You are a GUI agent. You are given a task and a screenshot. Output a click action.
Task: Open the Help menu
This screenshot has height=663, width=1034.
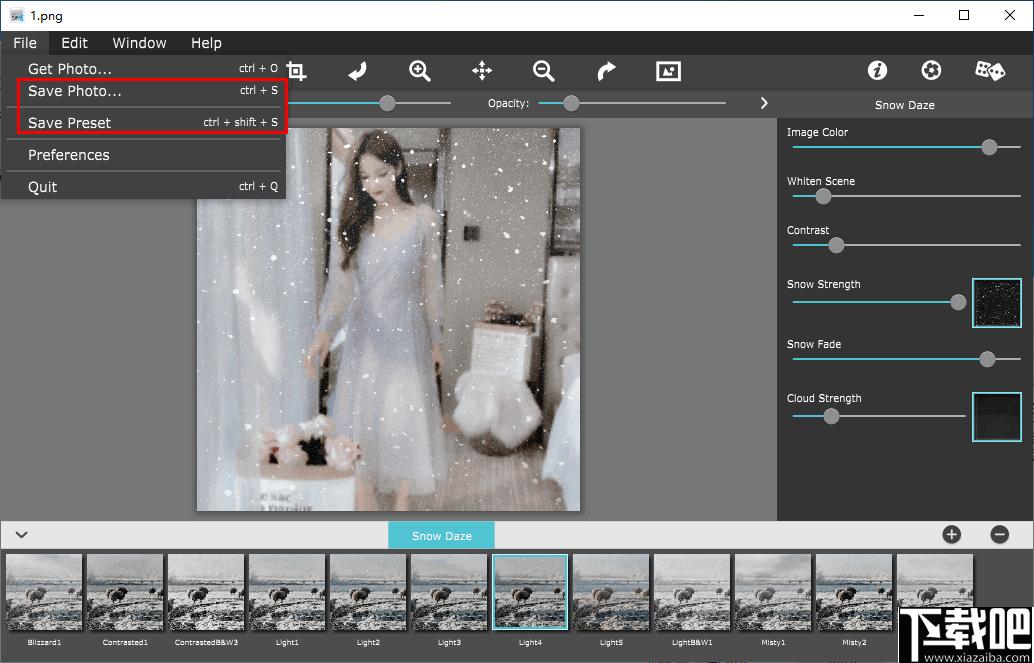pyautogui.click(x=206, y=43)
